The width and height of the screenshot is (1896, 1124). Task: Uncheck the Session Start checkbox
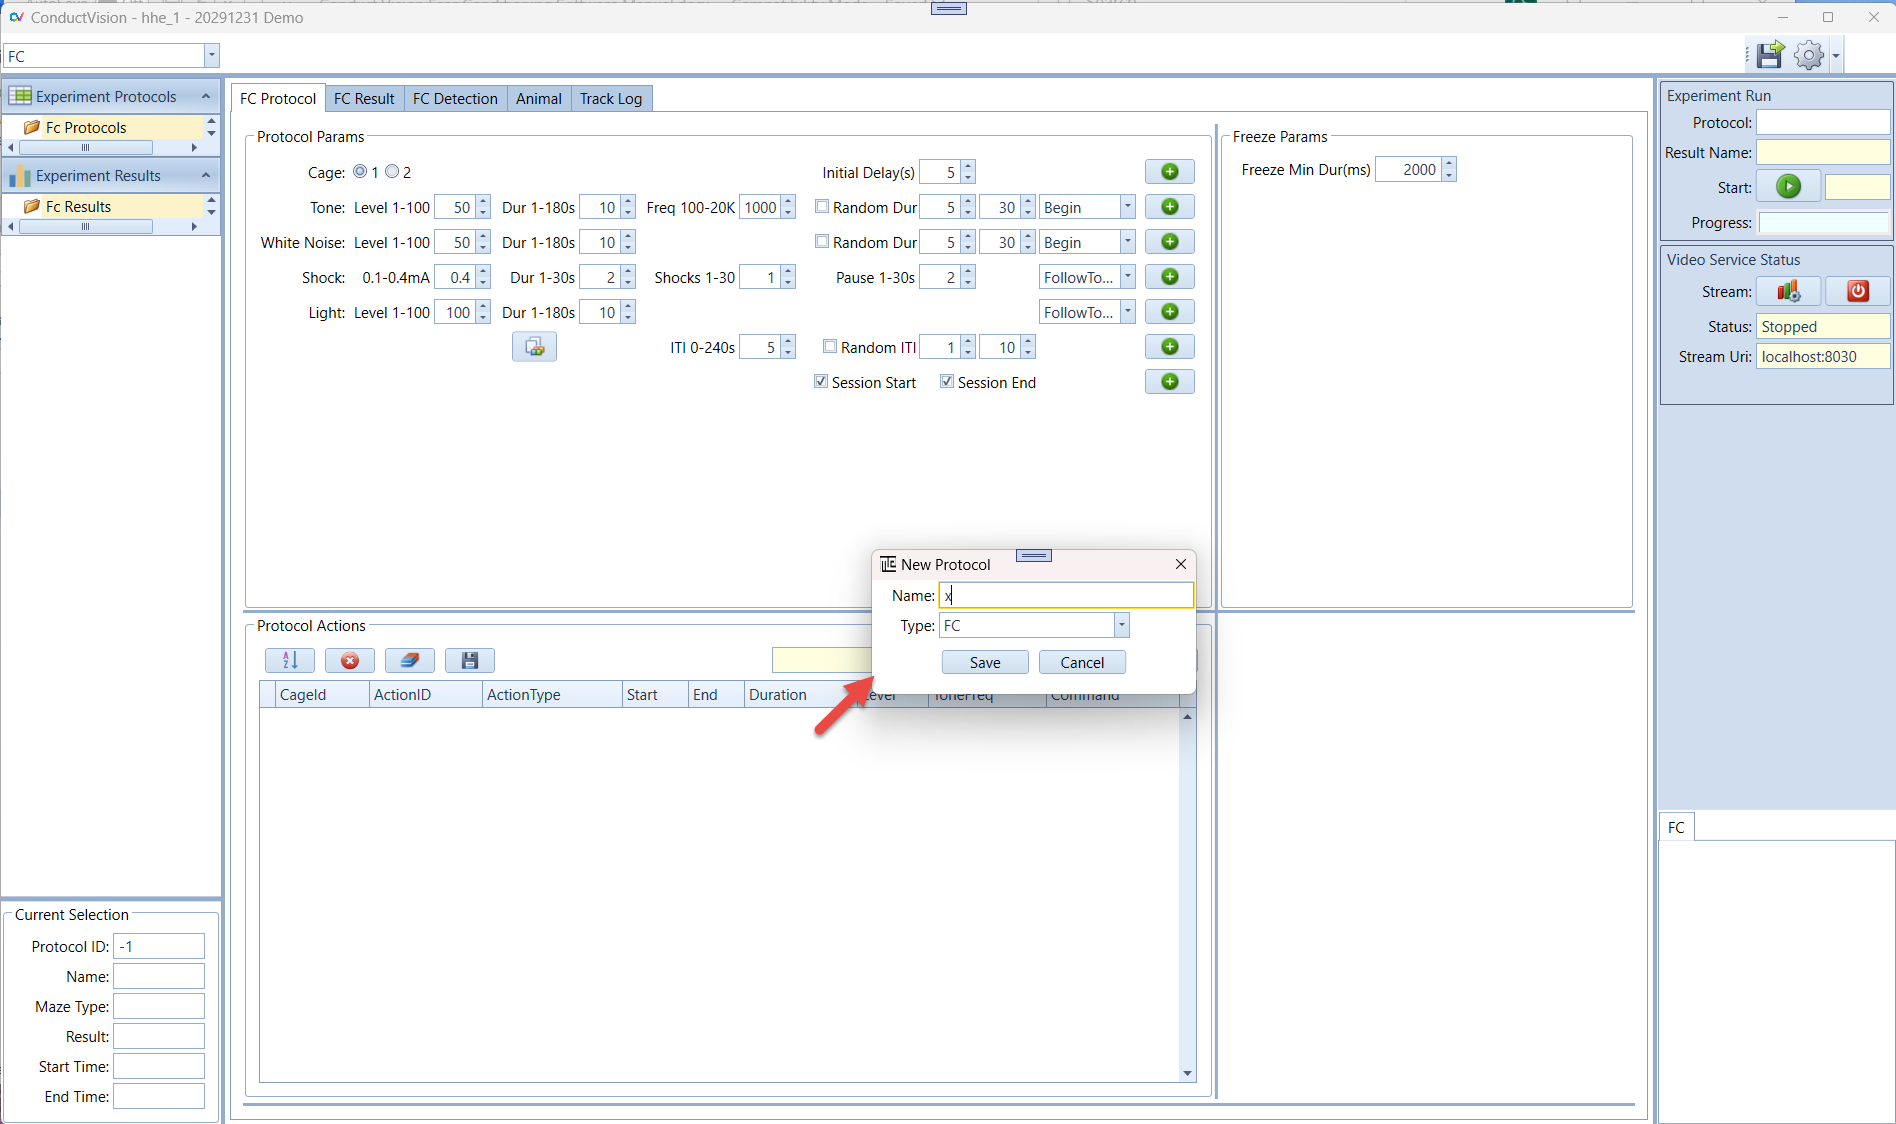[821, 382]
